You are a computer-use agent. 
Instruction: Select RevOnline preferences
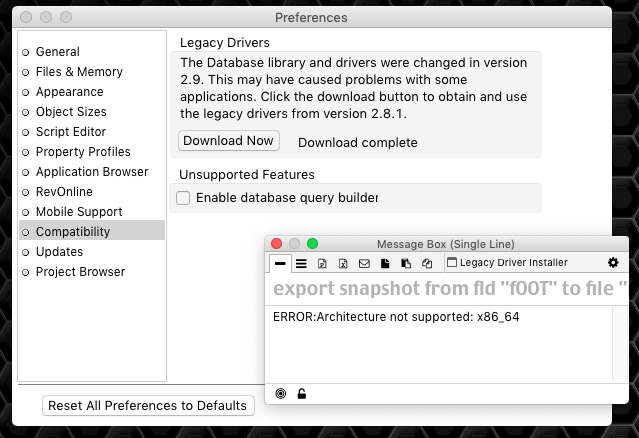92,191
